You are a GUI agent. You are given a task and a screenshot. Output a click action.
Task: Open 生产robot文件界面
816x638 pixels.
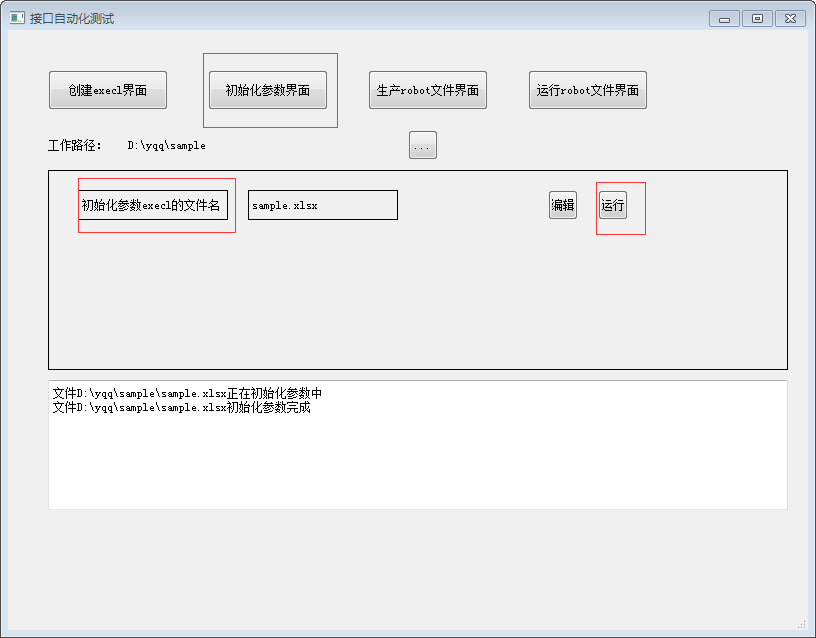[x=428, y=90]
